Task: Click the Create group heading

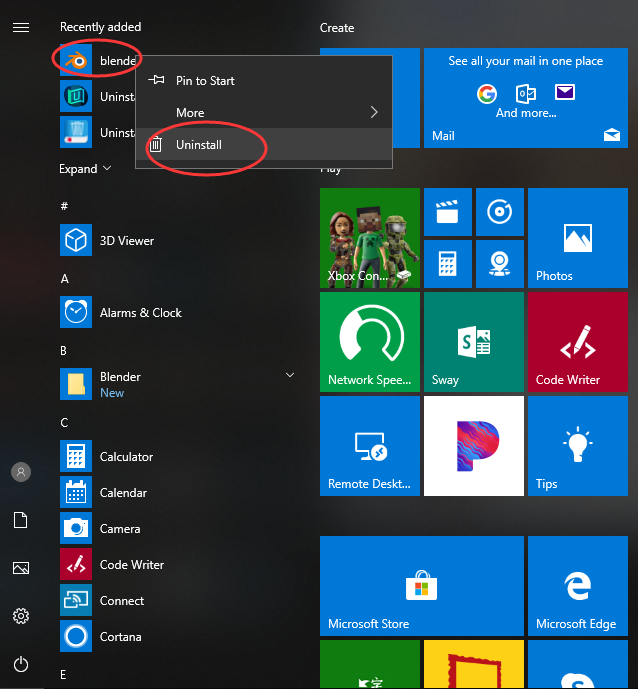Action: tap(337, 28)
